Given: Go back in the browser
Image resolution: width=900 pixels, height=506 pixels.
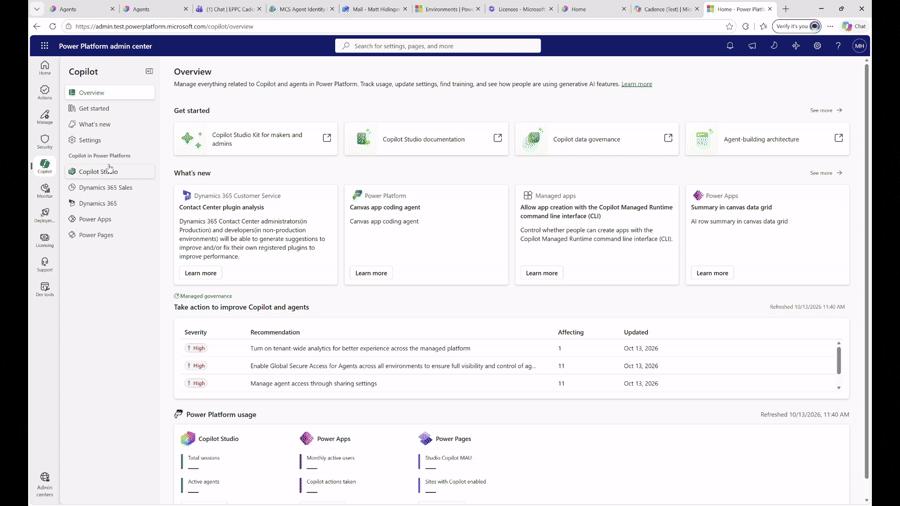Looking at the screenshot, I should (37, 26).
